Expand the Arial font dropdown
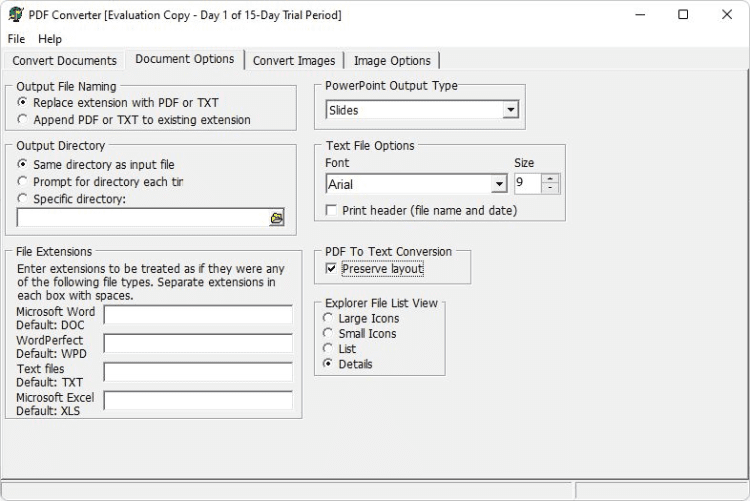This screenshot has width=750, height=501. [x=499, y=185]
